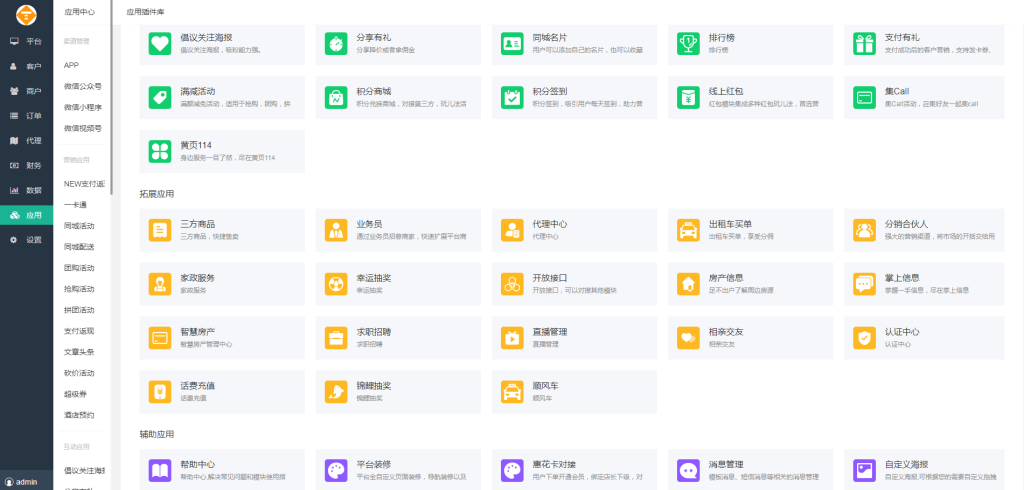Open the 积分商城 shopping bag icon
Screen dimensions: 1024x490
[x=336, y=97]
